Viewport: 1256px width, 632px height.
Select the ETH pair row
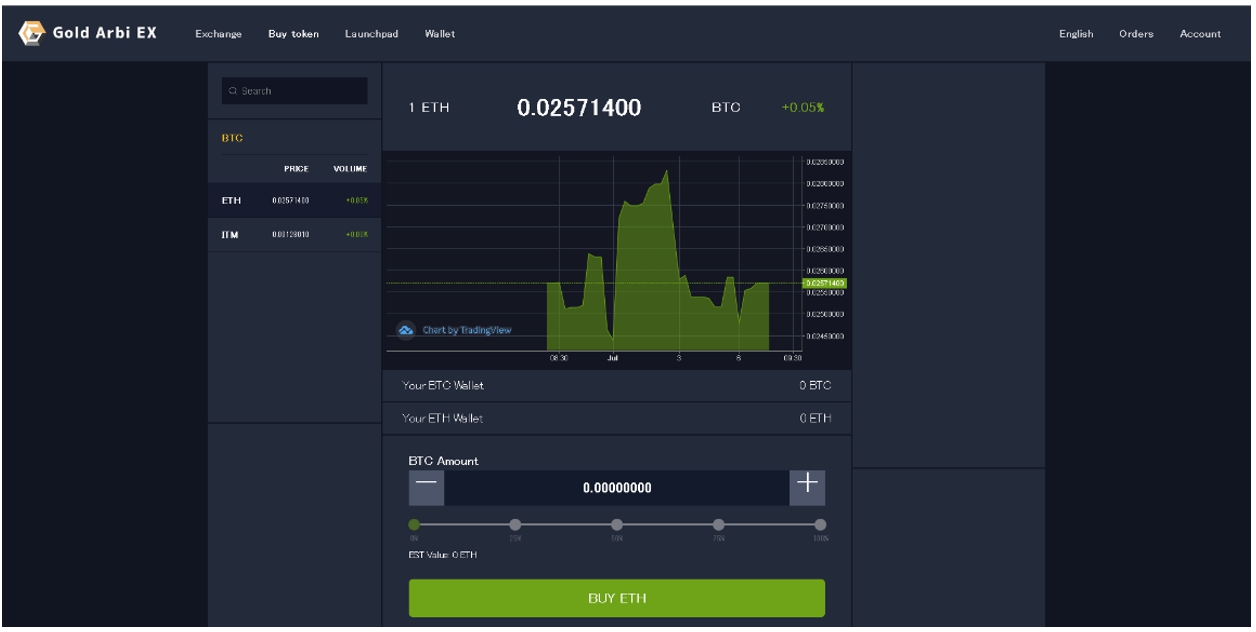pyautogui.click(x=294, y=200)
